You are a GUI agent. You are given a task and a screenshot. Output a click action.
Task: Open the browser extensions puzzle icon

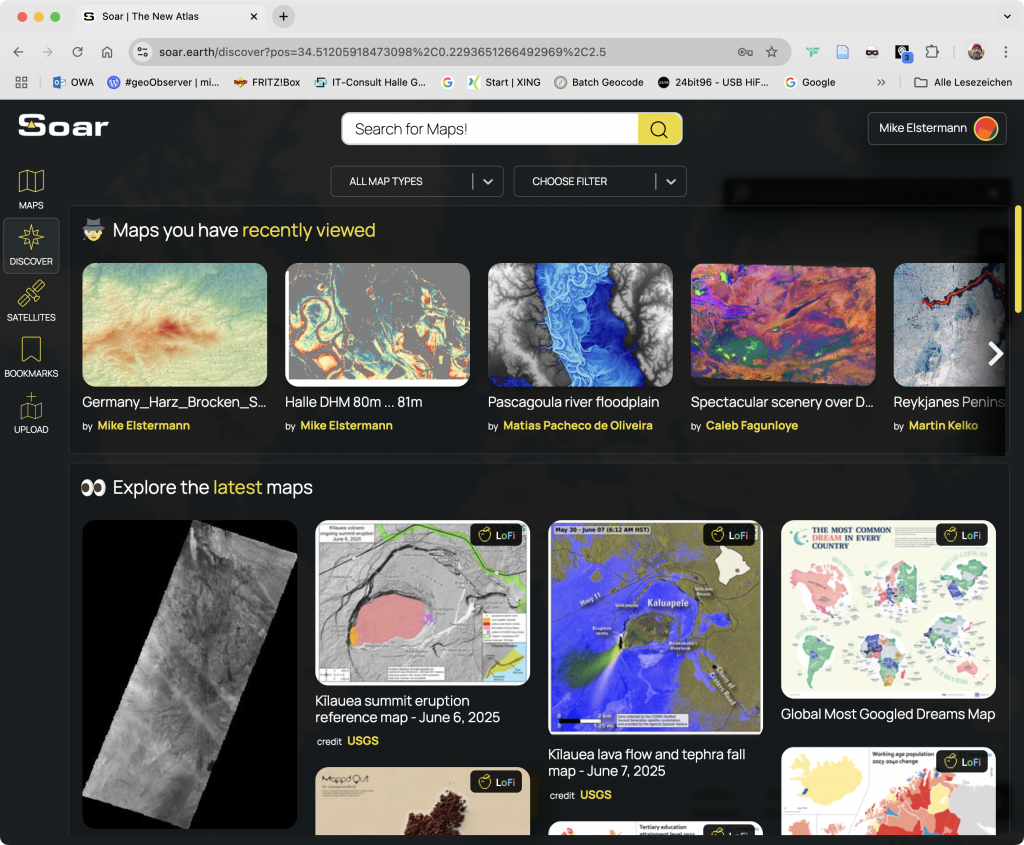pyautogui.click(x=932, y=52)
